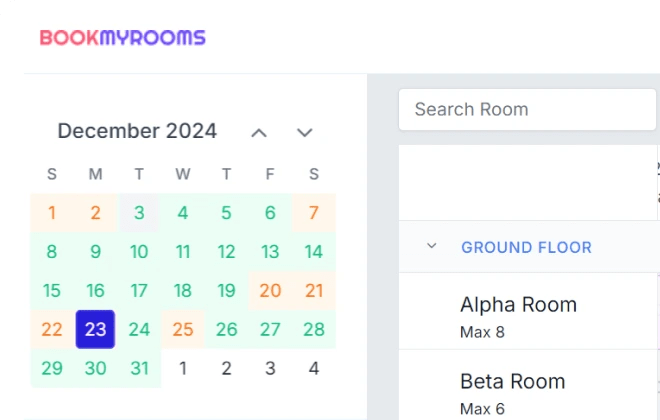Select December 9 date
Image resolution: width=660 pixels, height=420 pixels.
(95, 252)
